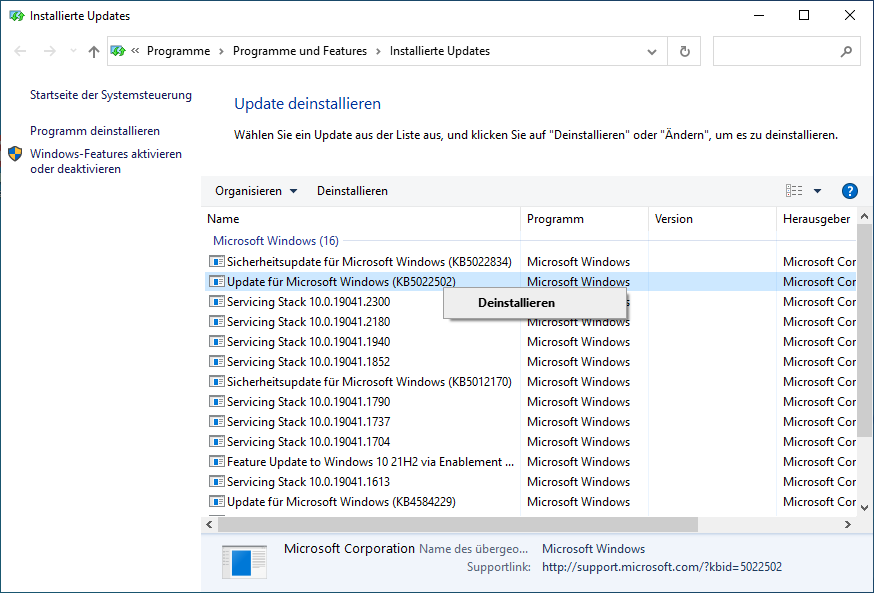Select Servicing Stack 10.0.19041.2180
Image resolution: width=874 pixels, height=593 pixels.
(530, 322)
